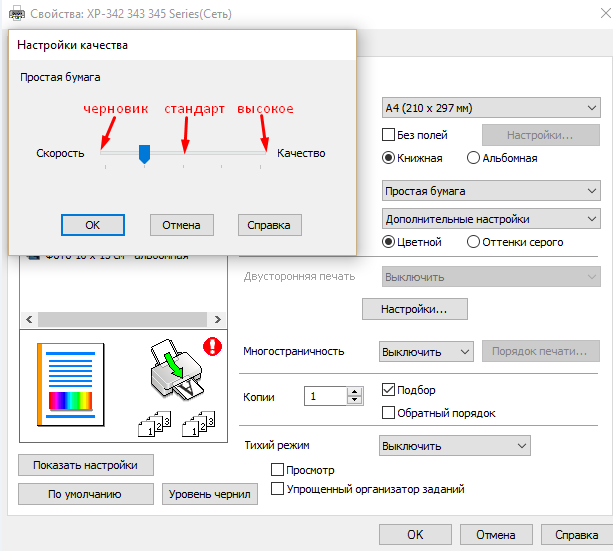Open the Многостраничность dropdown
The height and width of the screenshot is (551, 613).
(425, 352)
